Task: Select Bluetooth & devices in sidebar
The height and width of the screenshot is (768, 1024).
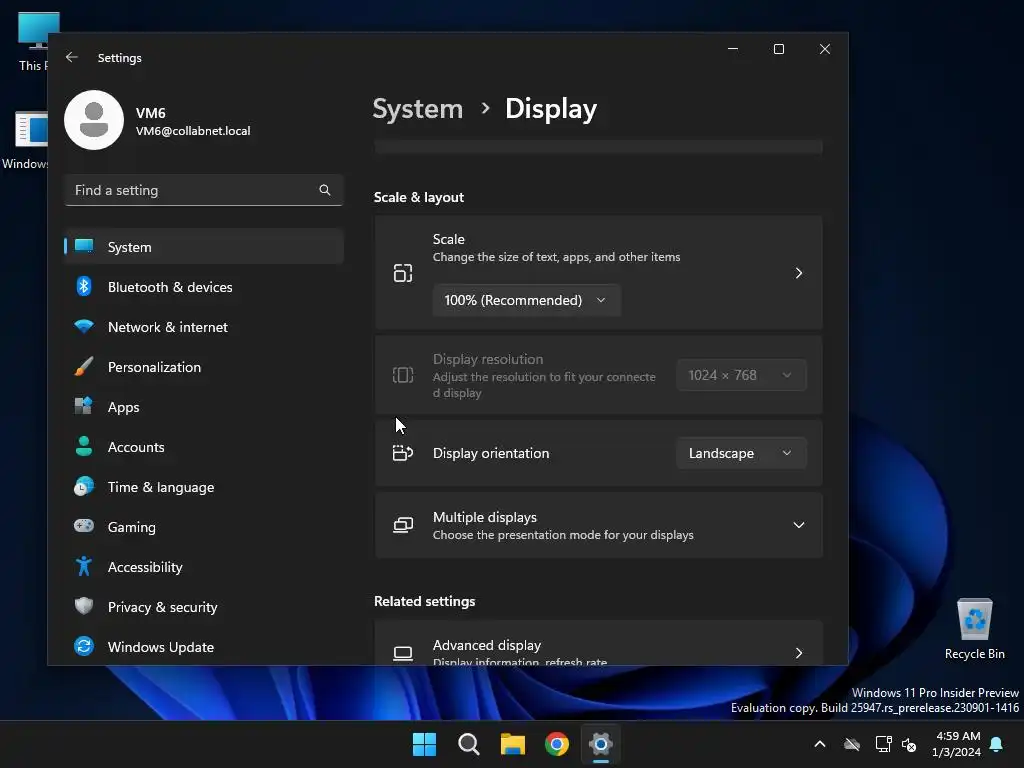Action: 204,287
